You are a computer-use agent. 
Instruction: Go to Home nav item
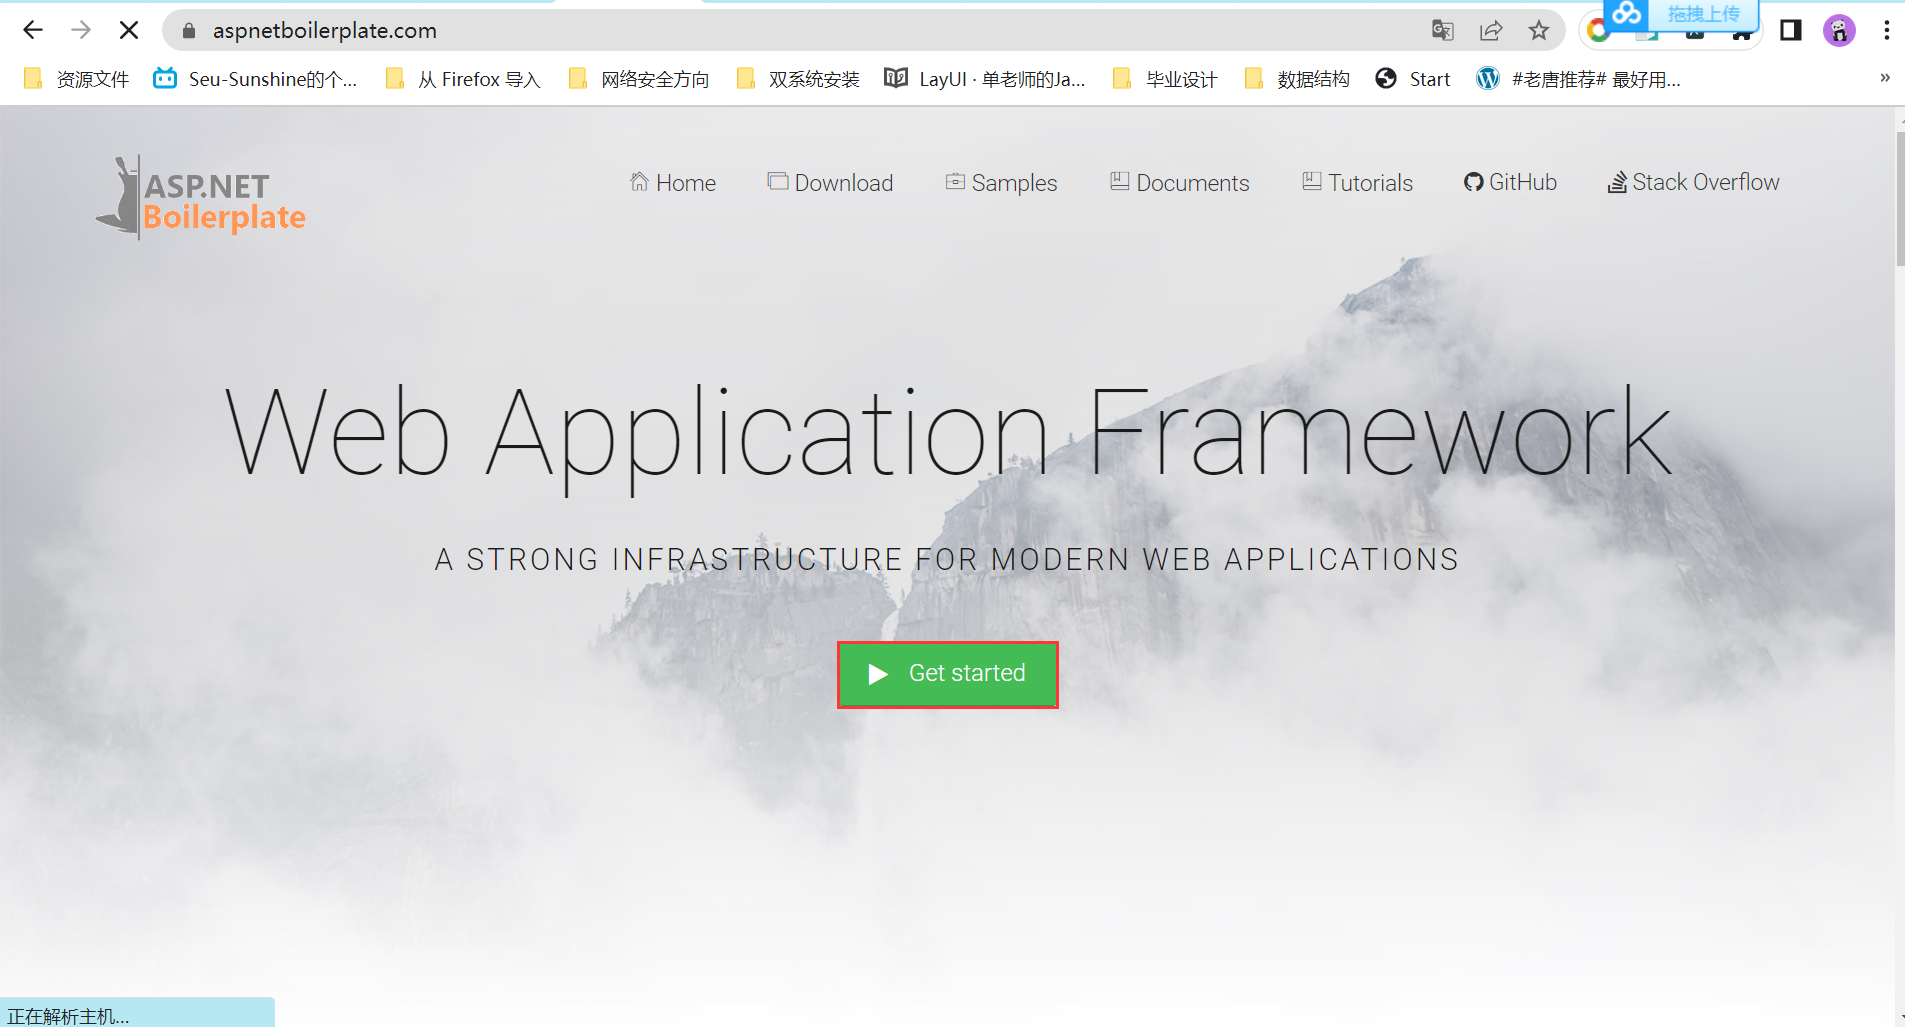[x=673, y=183]
